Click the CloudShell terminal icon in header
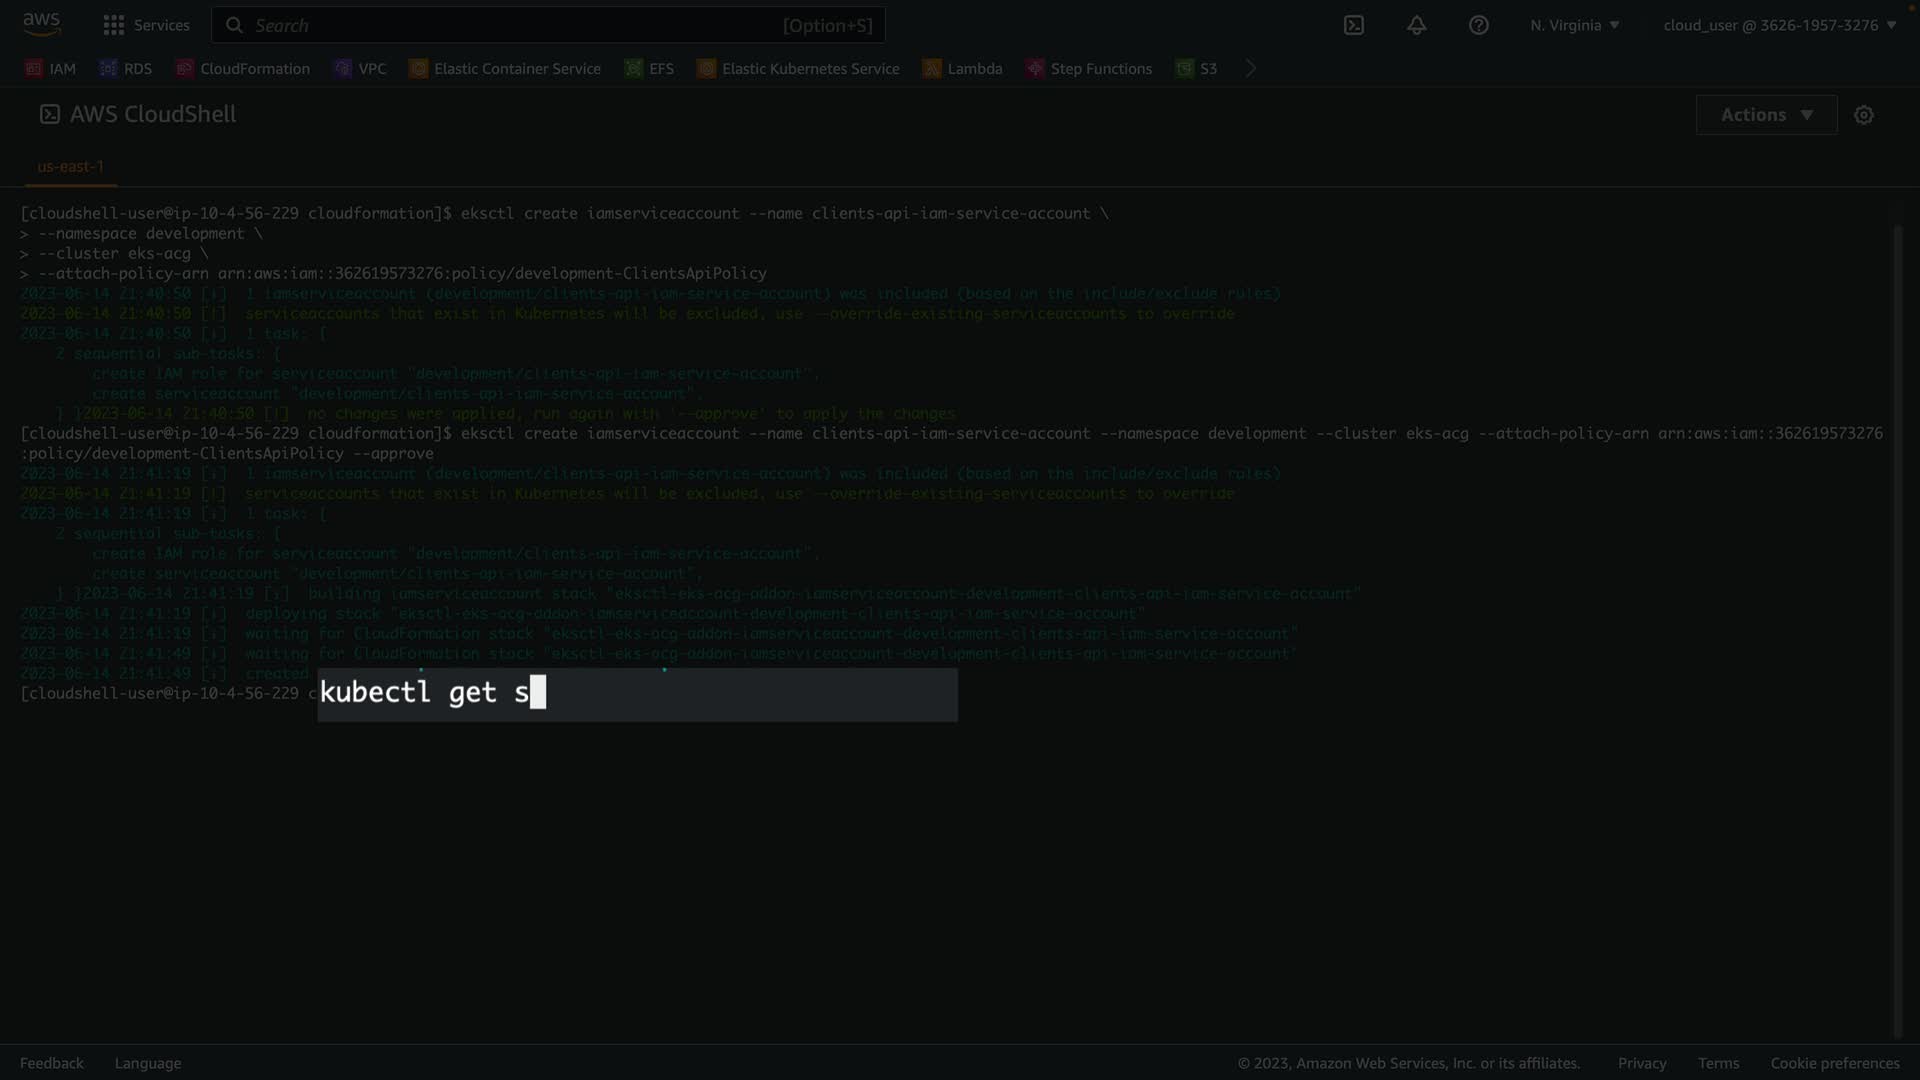The image size is (1920, 1080). pos(1353,25)
